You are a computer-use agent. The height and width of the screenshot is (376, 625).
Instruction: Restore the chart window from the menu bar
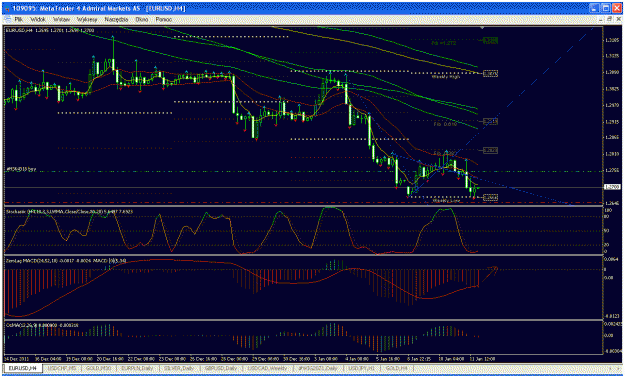[x=610, y=19]
